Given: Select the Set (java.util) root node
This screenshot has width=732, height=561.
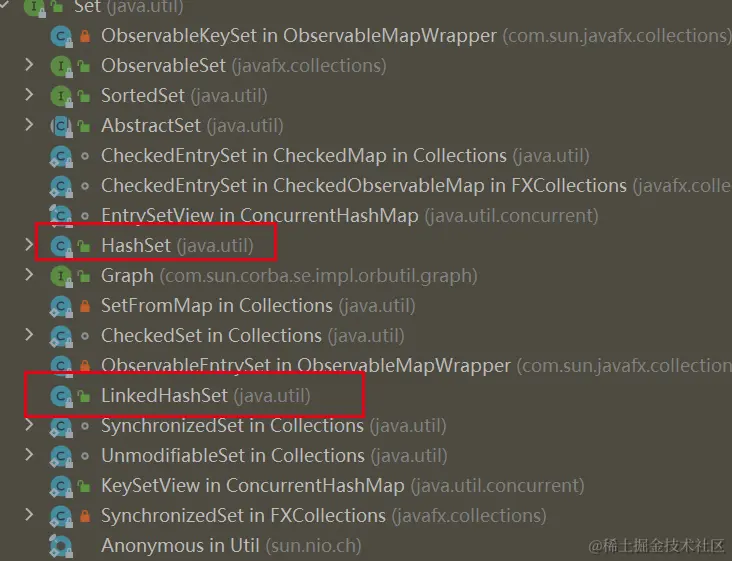Looking at the screenshot, I should coord(128,7).
